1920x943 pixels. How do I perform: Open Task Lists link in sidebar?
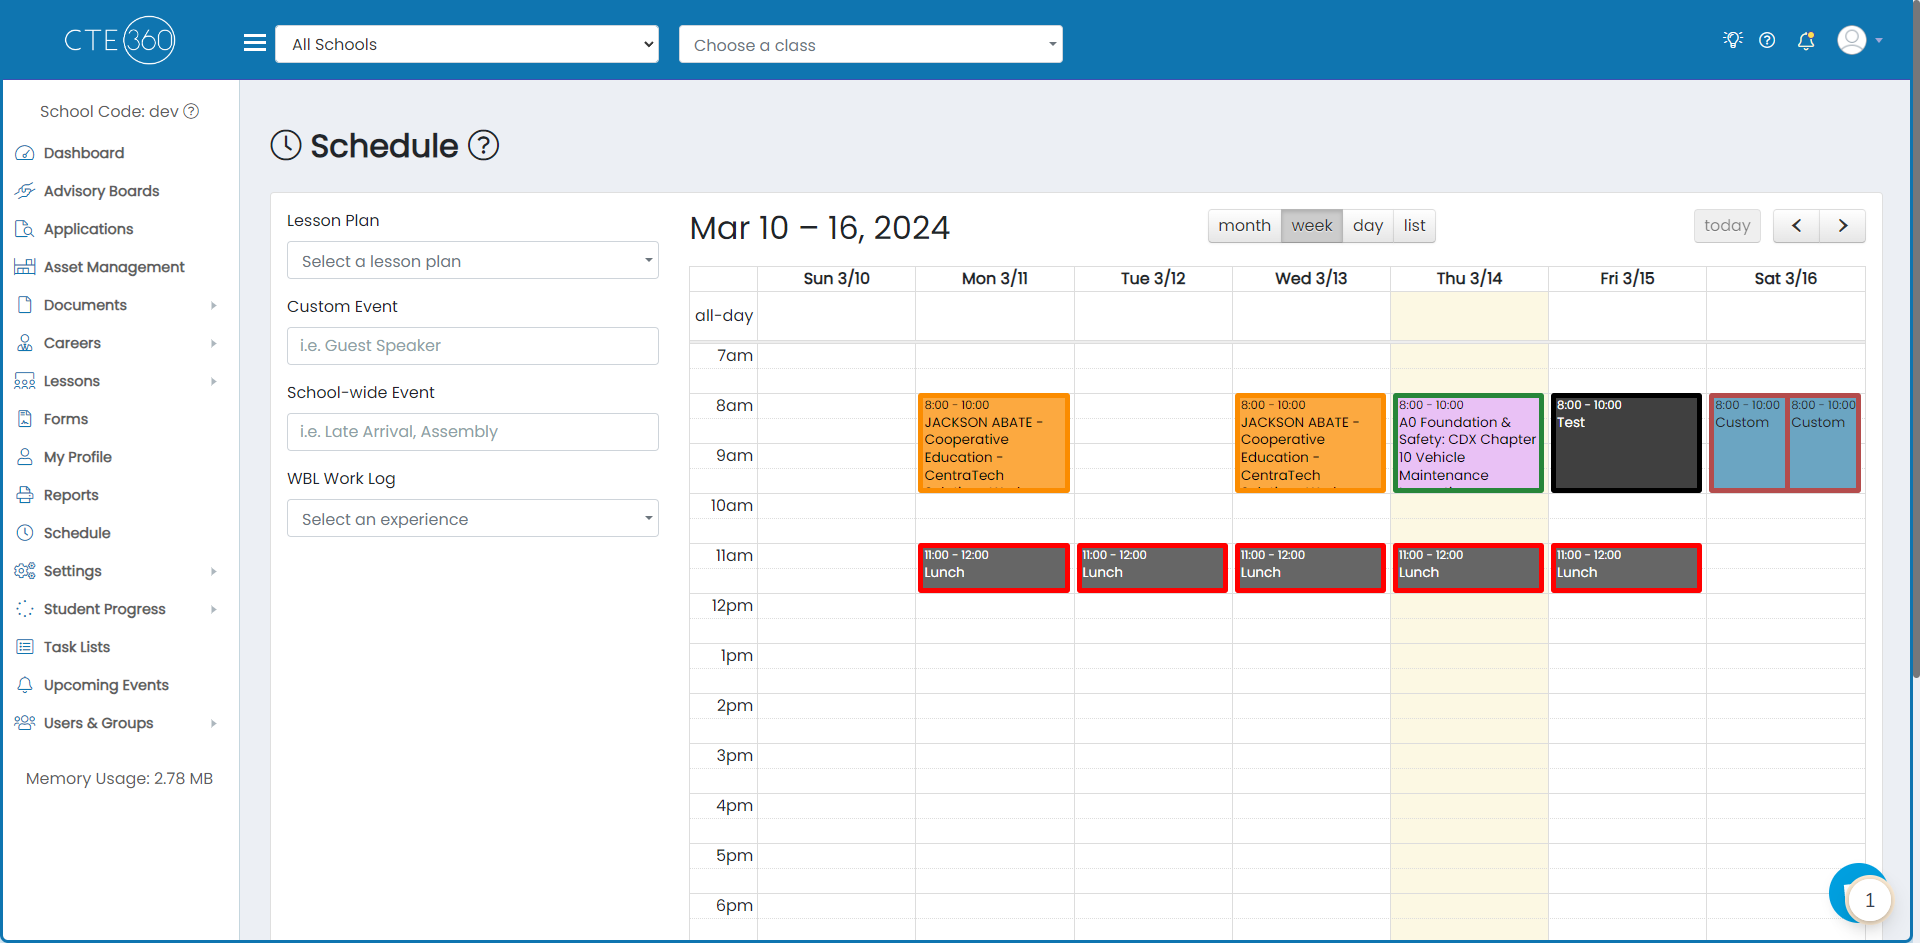[77, 647]
